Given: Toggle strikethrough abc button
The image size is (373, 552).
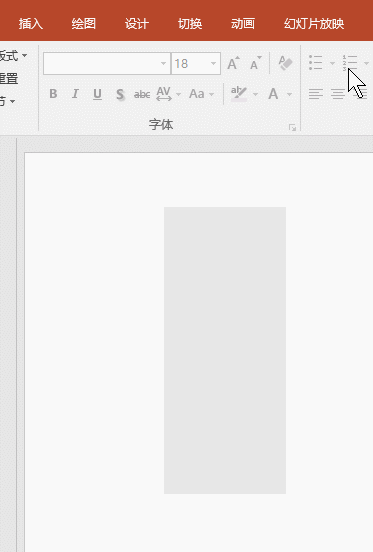Looking at the screenshot, I should click(142, 94).
